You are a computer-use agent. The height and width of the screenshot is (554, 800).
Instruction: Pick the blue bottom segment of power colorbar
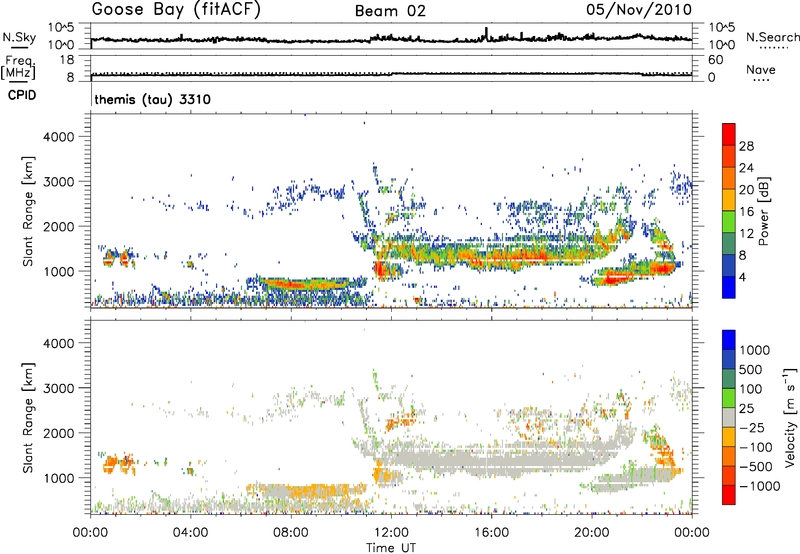coord(729,287)
